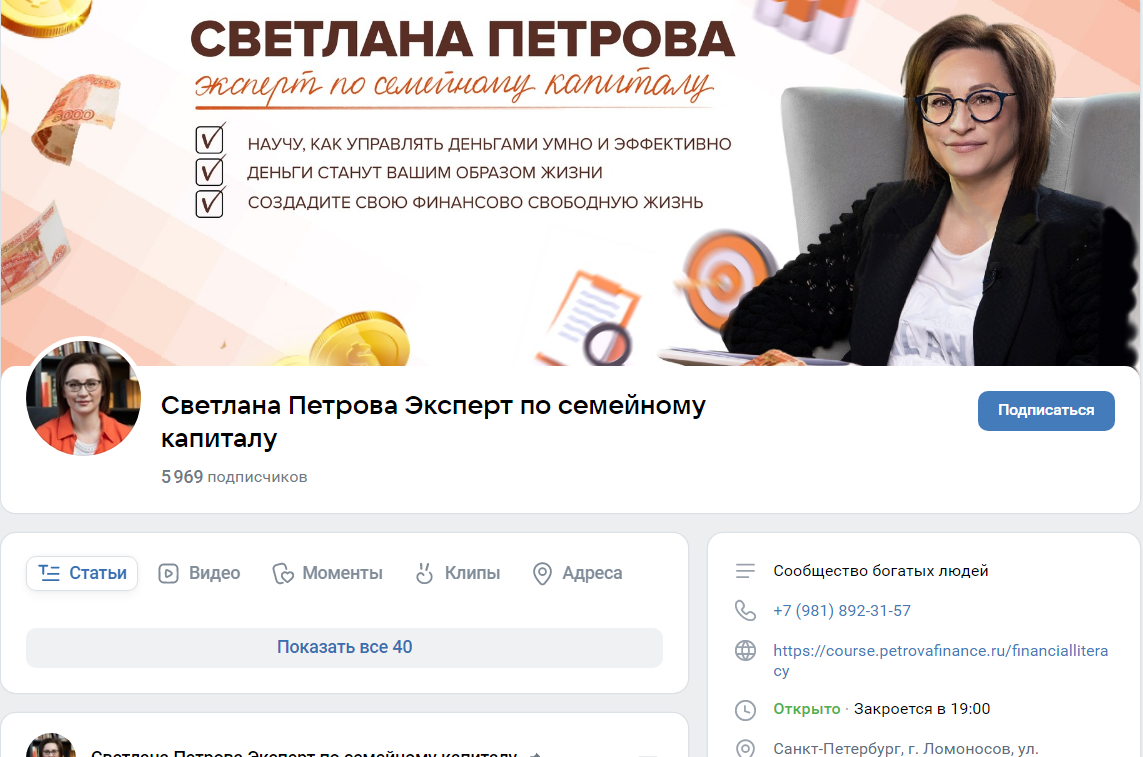
Task: Select the Моменты tab
Action: 327,573
